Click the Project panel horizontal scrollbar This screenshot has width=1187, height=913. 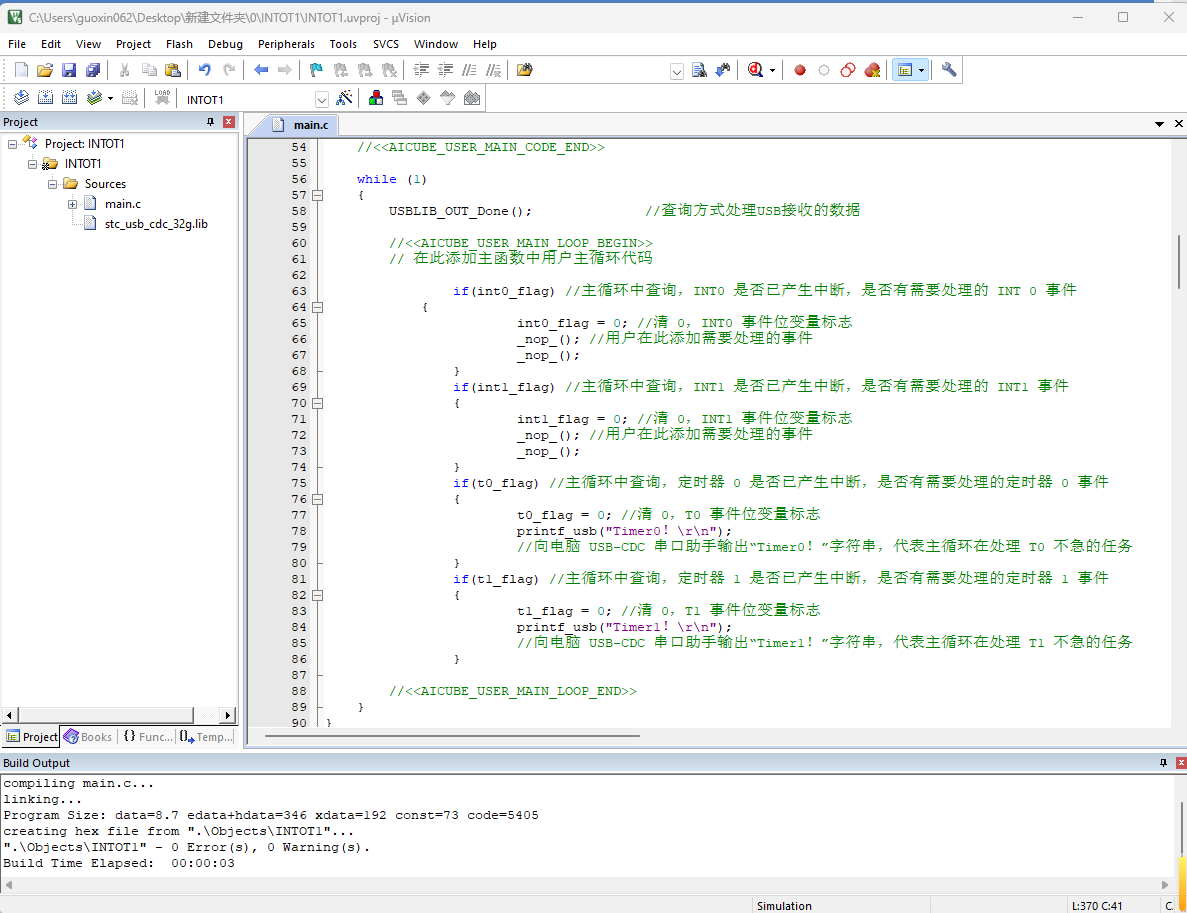pyautogui.click(x=119, y=715)
